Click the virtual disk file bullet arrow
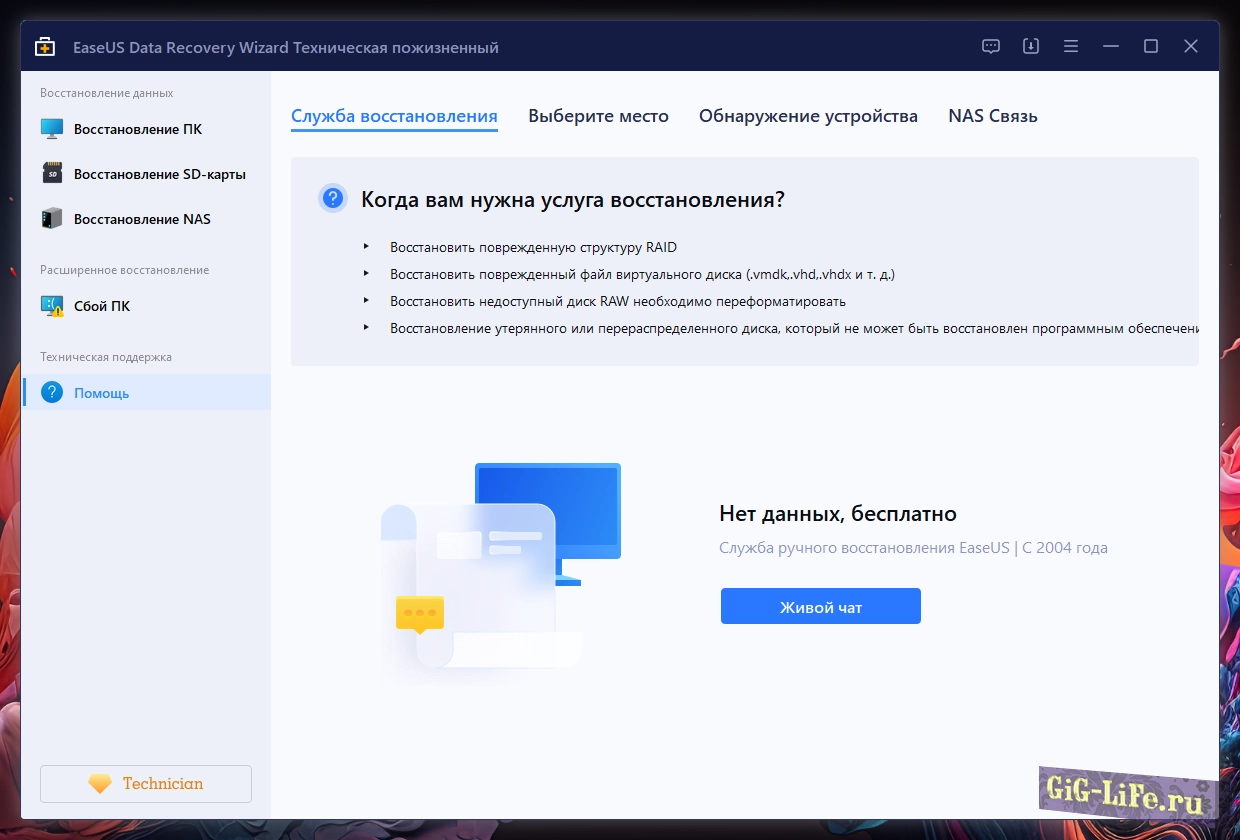The width and height of the screenshot is (1240, 840). click(x=367, y=274)
